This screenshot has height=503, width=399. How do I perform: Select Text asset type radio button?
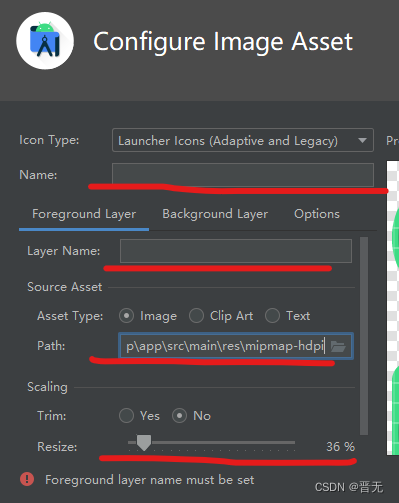272,316
